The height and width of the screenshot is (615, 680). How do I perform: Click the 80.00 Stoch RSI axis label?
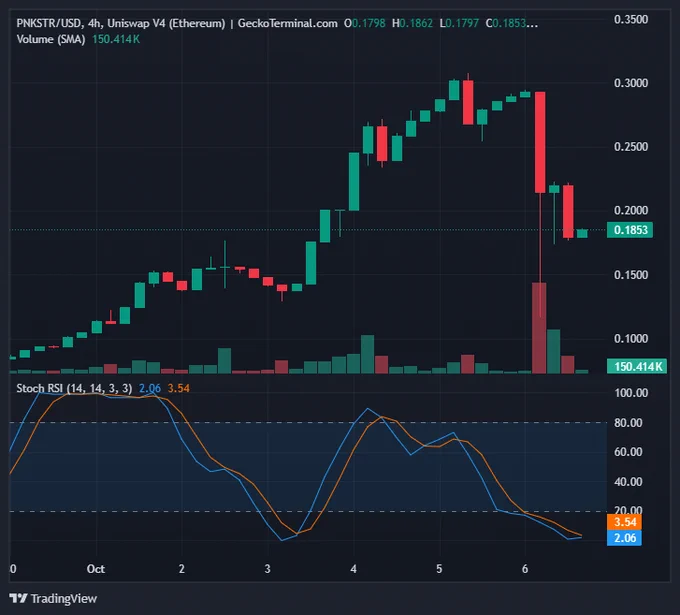click(628, 423)
